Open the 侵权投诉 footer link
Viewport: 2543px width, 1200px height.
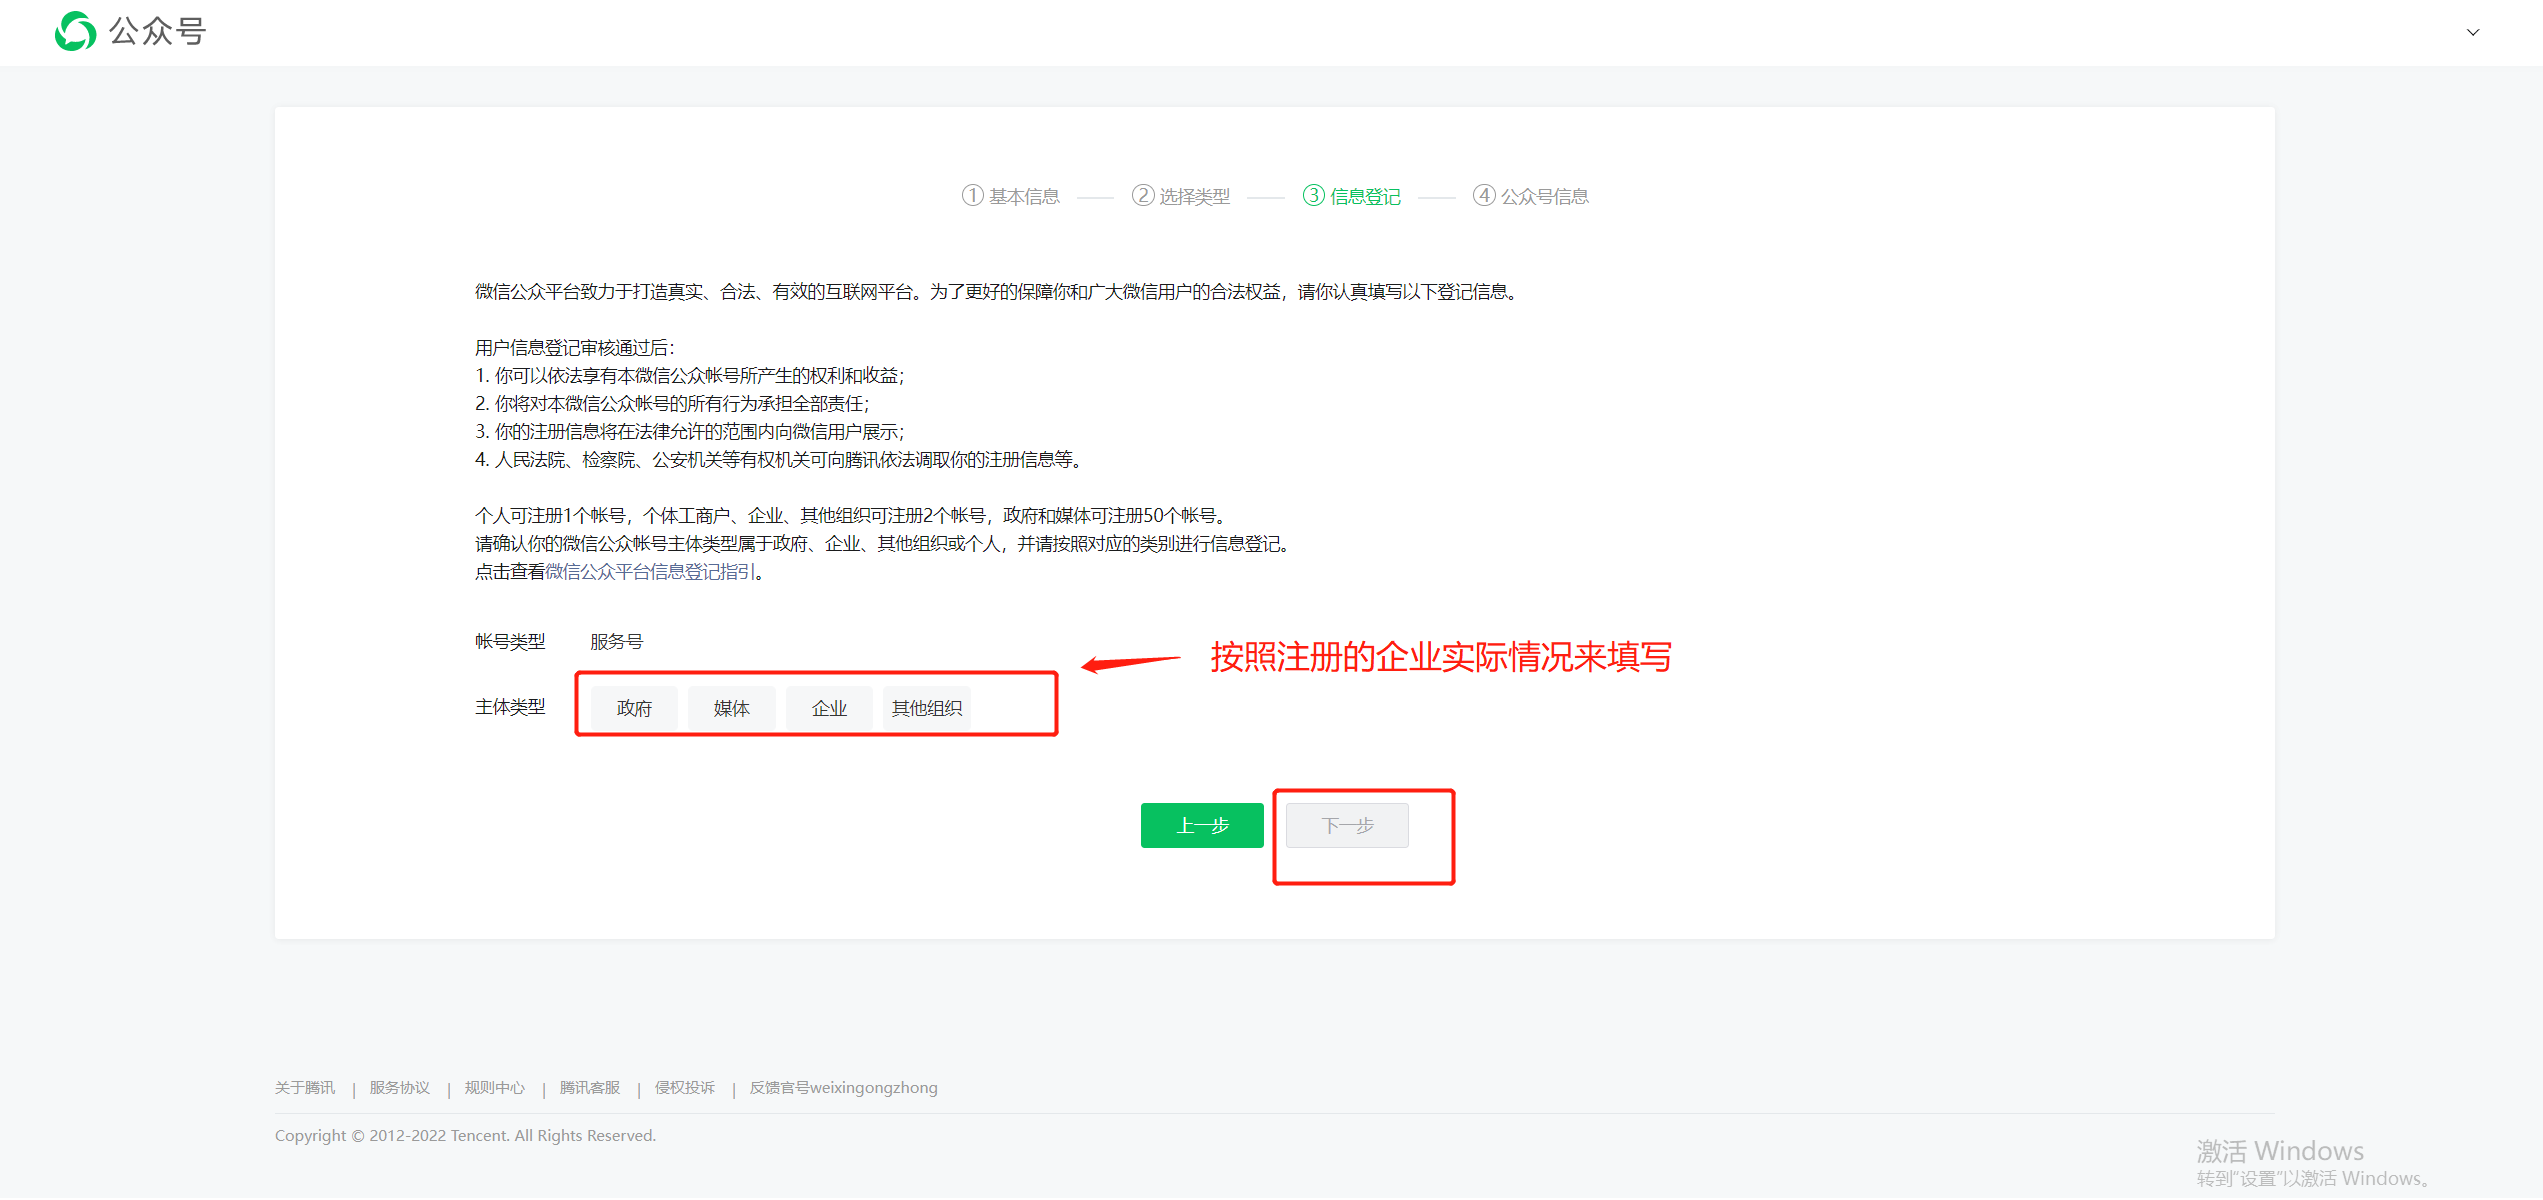click(x=685, y=1088)
